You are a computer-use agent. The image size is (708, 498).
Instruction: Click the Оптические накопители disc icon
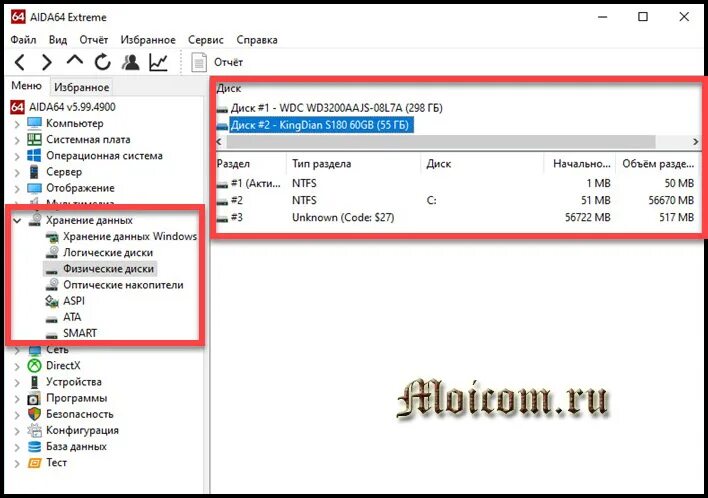(52, 284)
